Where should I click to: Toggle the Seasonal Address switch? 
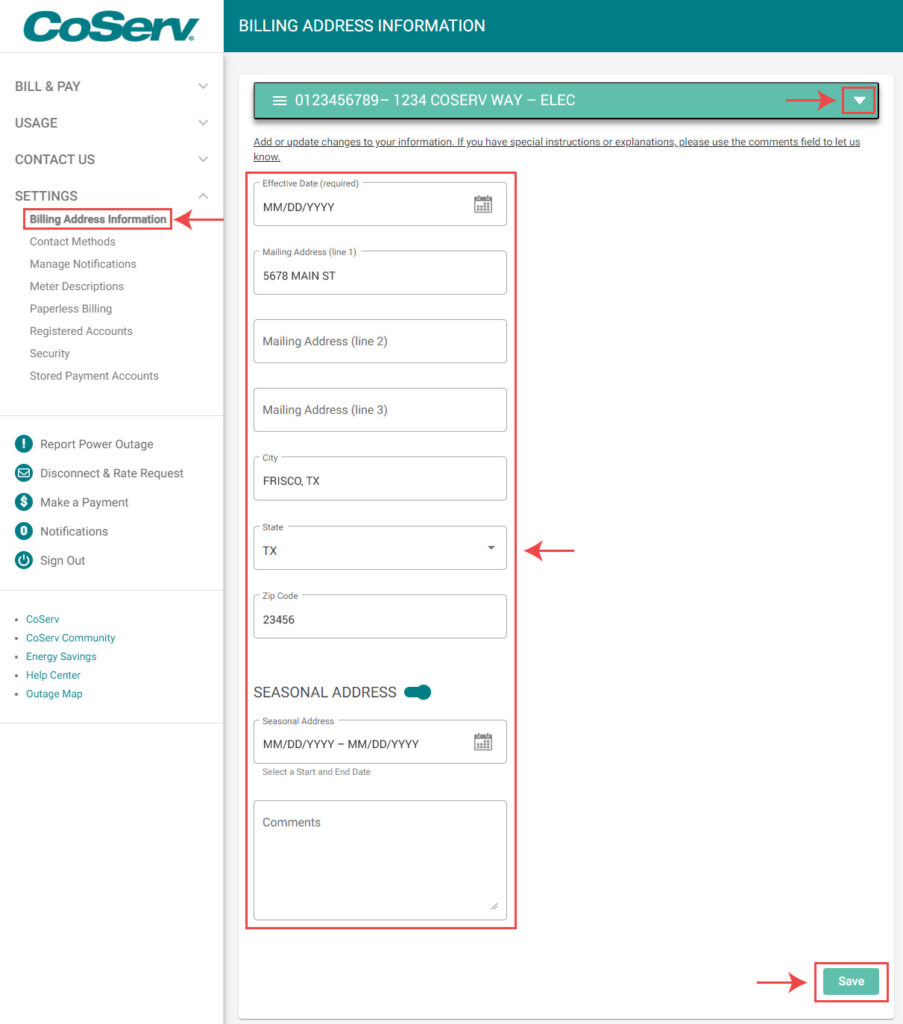tap(418, 692)
